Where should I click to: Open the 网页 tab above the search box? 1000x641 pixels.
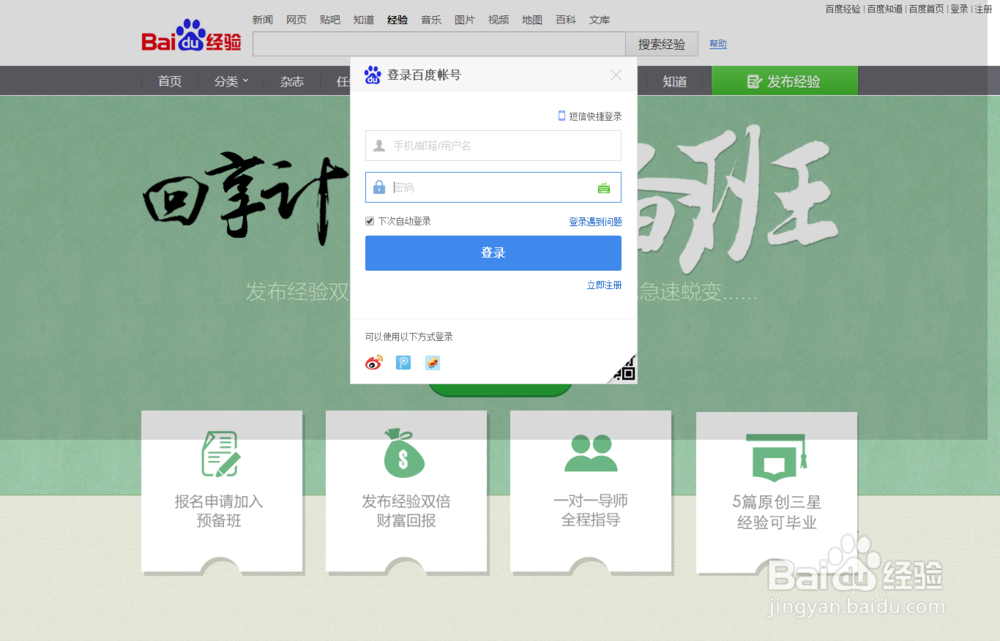tap(296, 20)
